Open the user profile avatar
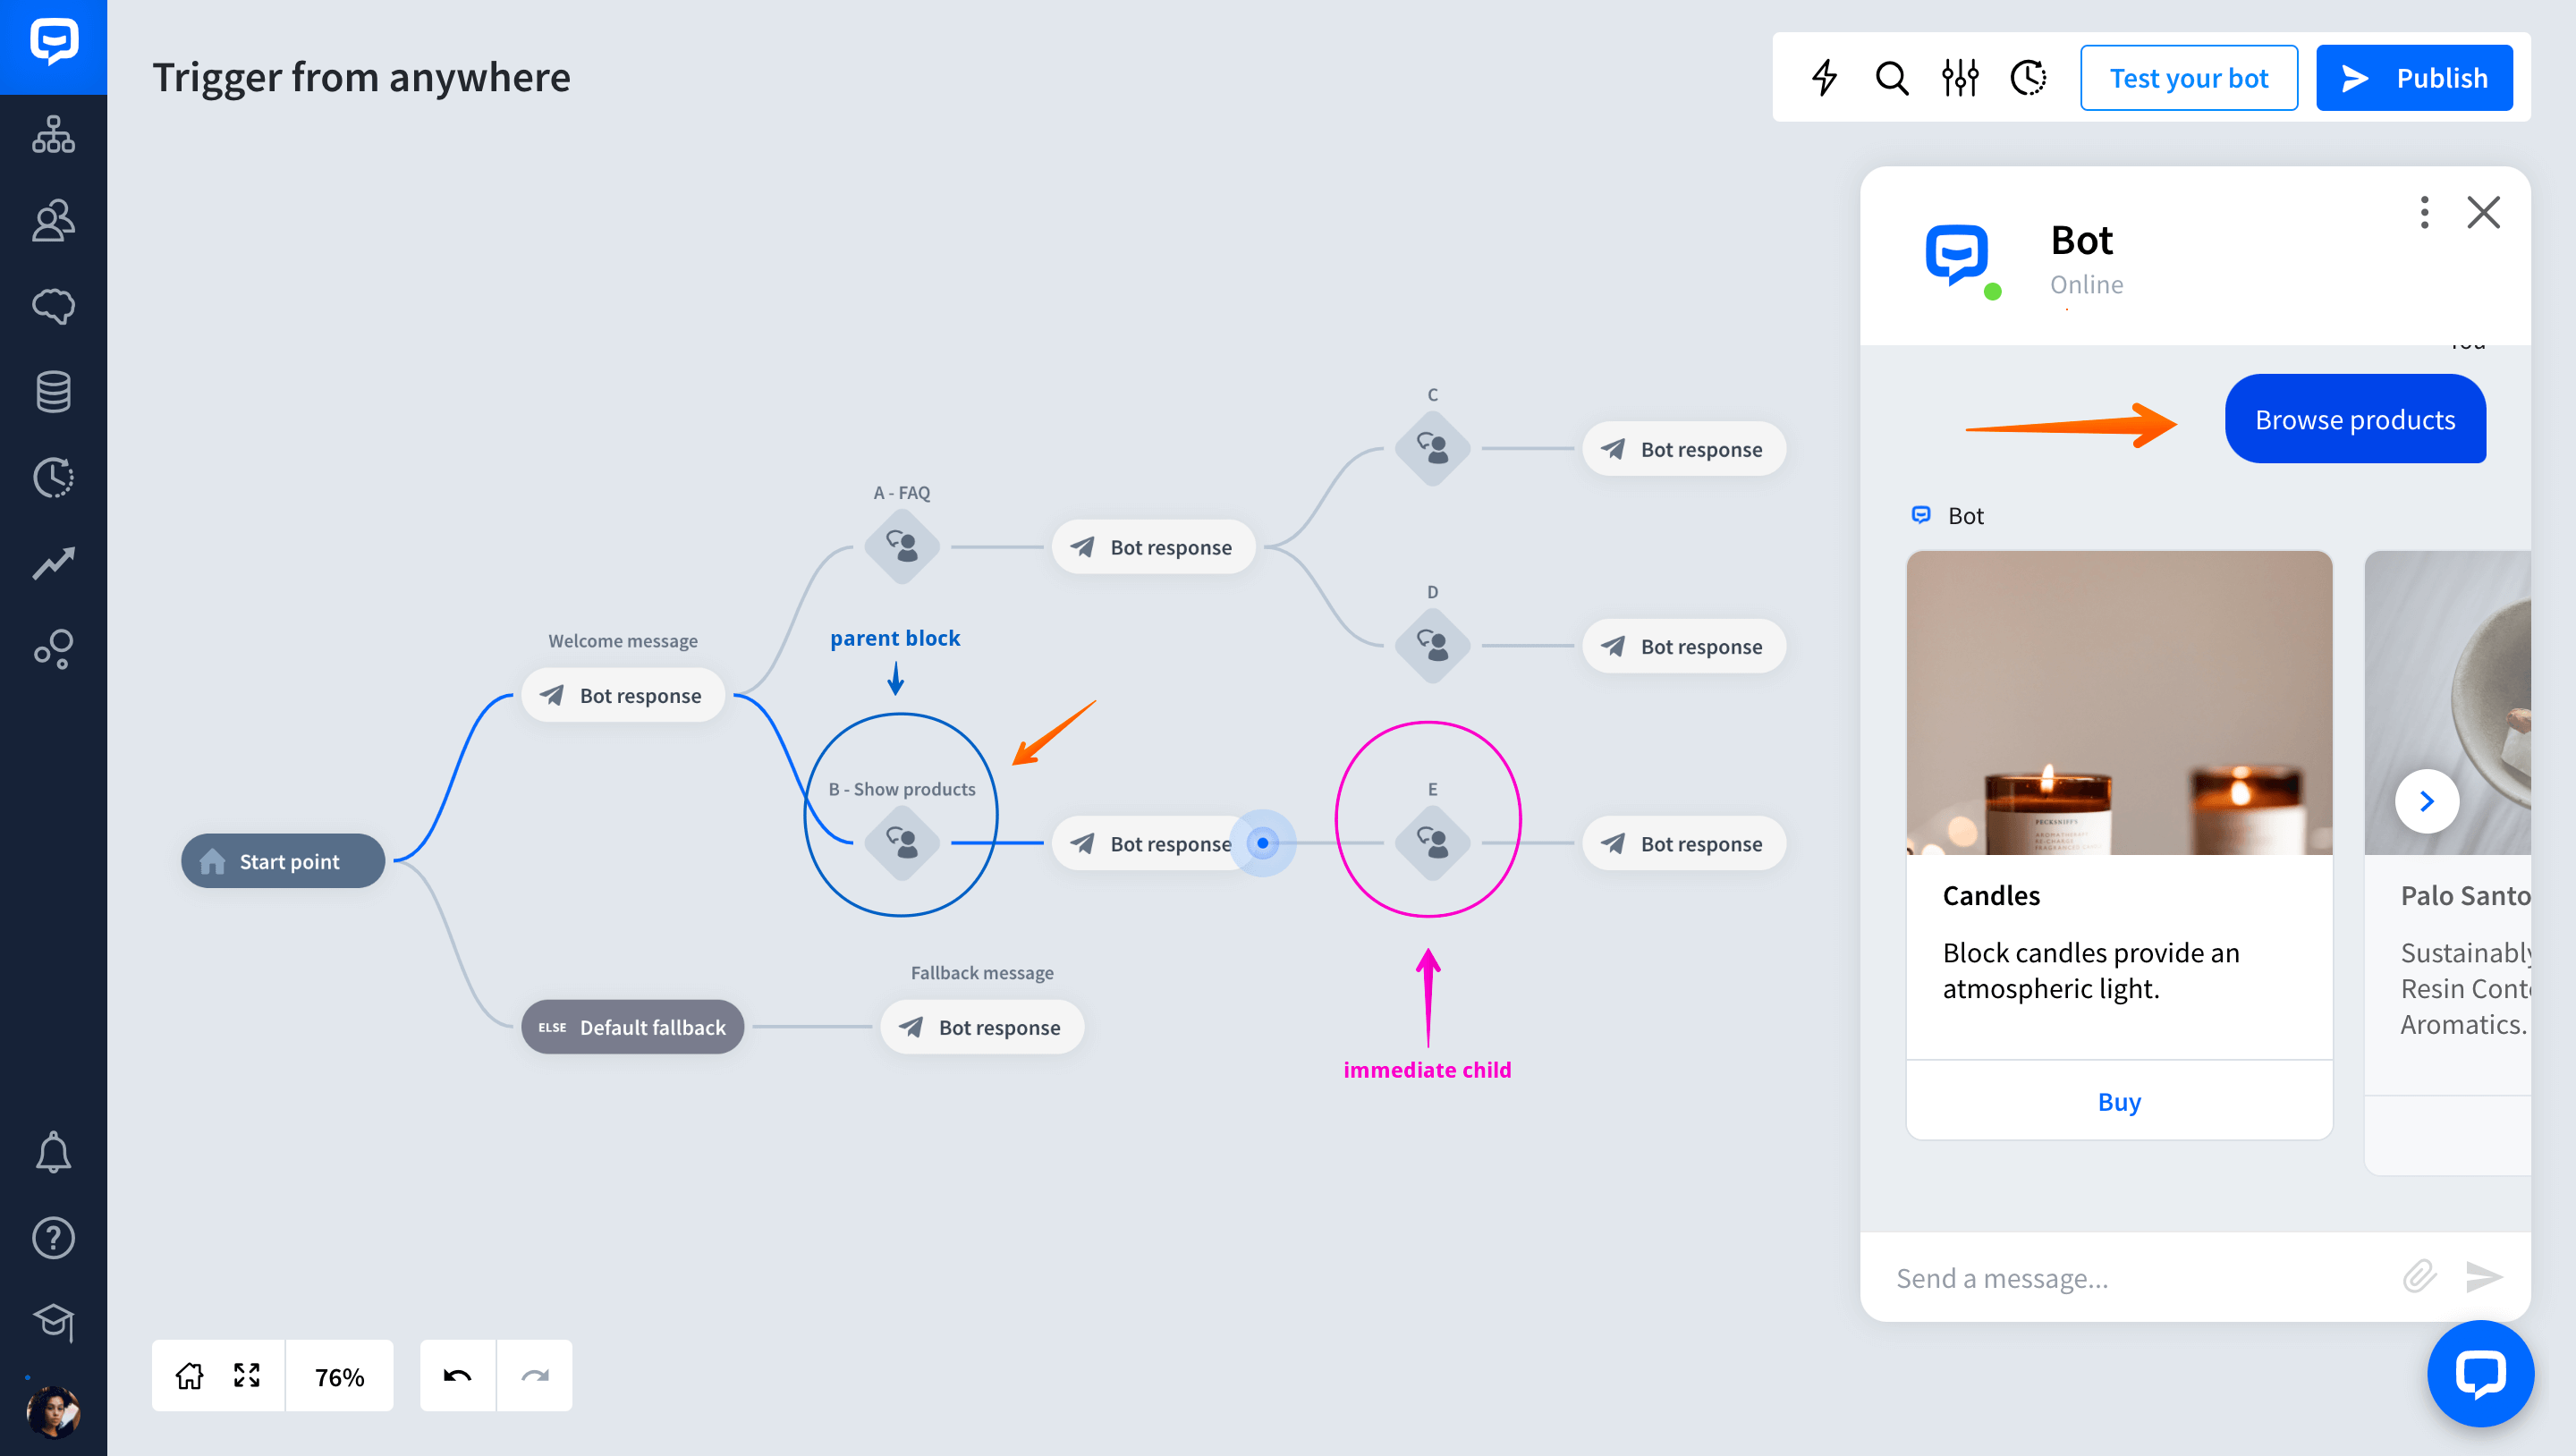 [x=53, y=1411]
